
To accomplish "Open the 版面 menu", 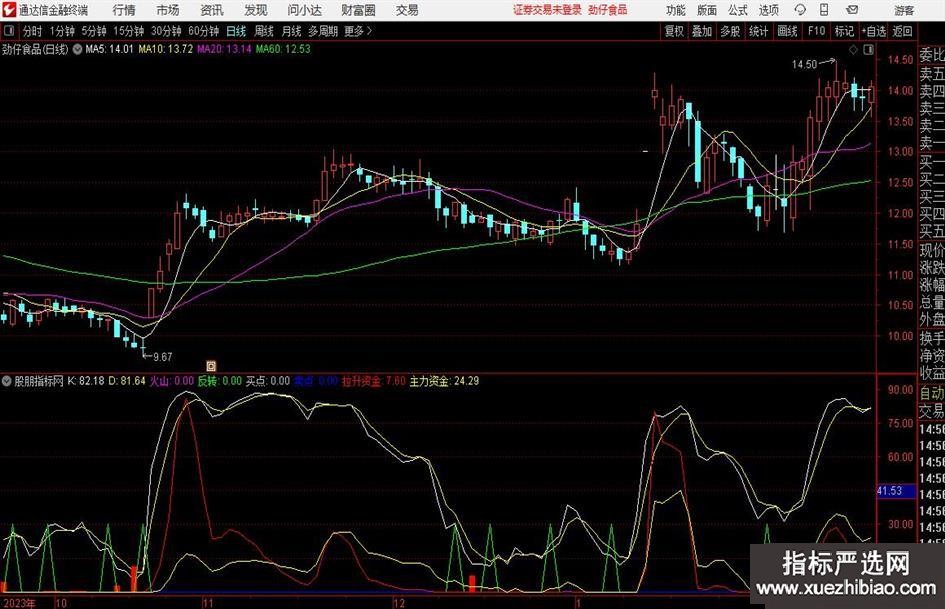I will (x=706, y=10).
